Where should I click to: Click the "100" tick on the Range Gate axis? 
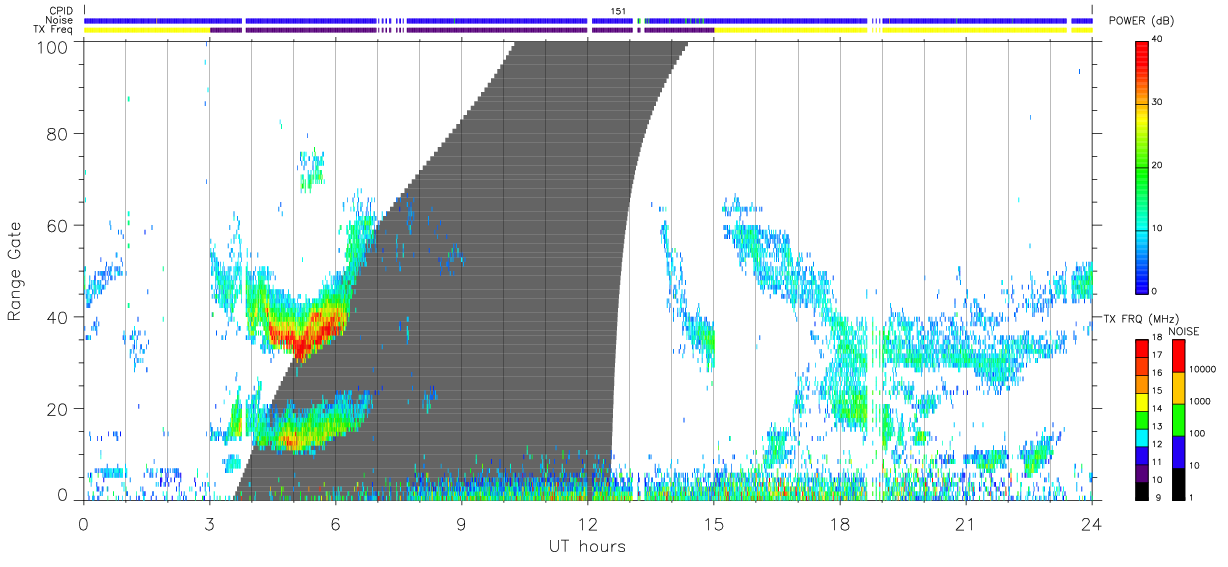pos(54,46)
